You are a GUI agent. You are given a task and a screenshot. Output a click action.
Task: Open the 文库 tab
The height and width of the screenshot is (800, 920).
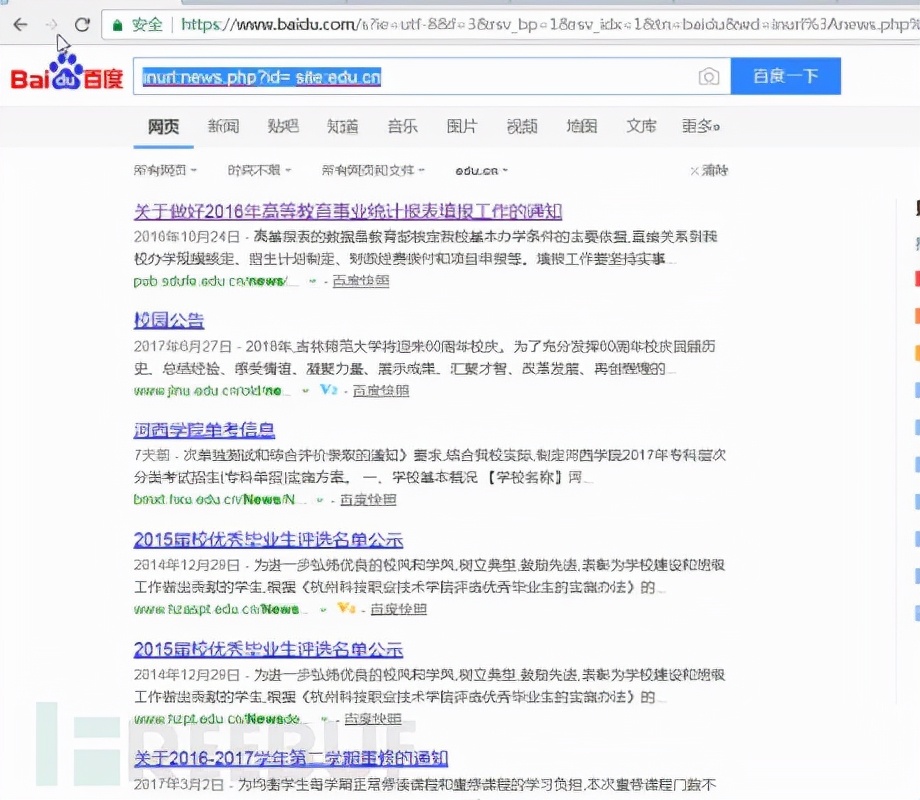coord(641,126)
